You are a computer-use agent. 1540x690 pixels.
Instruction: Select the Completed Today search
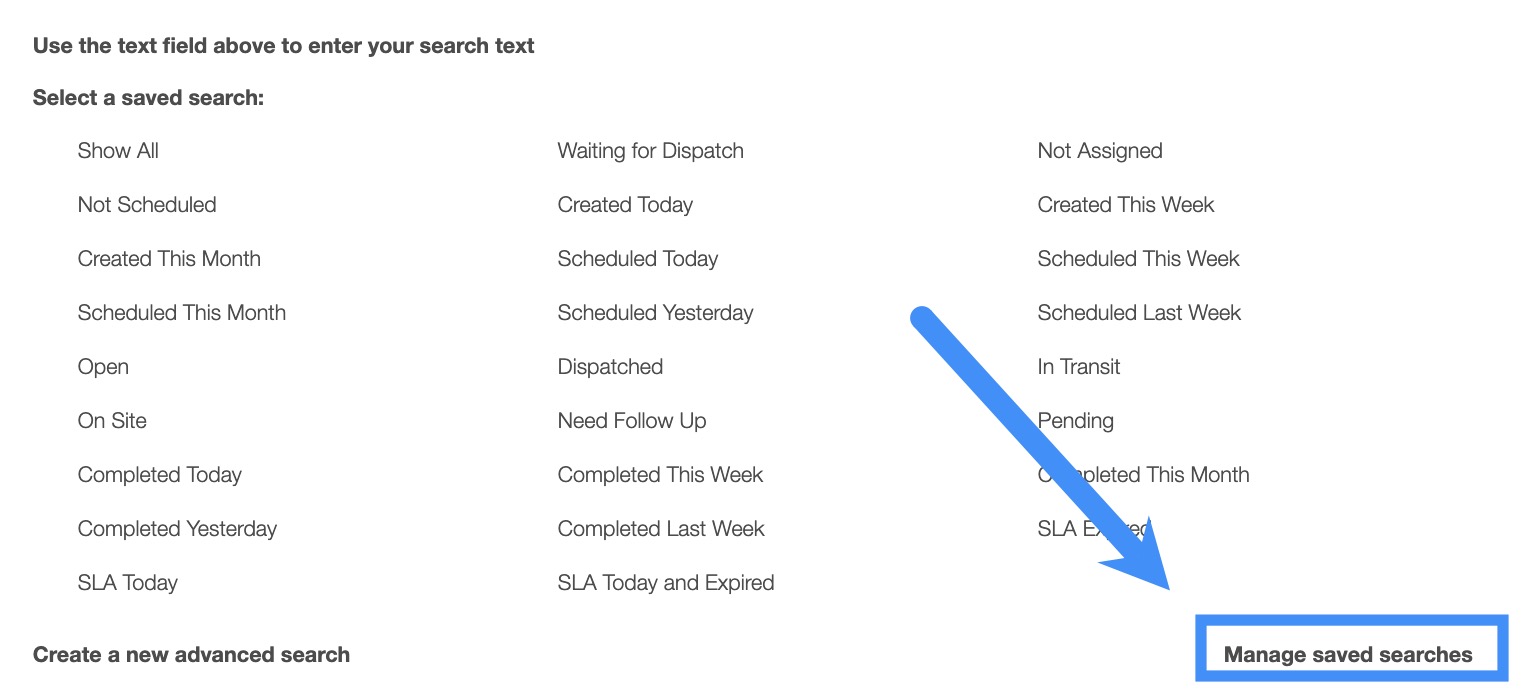pyautogui.click(x=159, y=475)
